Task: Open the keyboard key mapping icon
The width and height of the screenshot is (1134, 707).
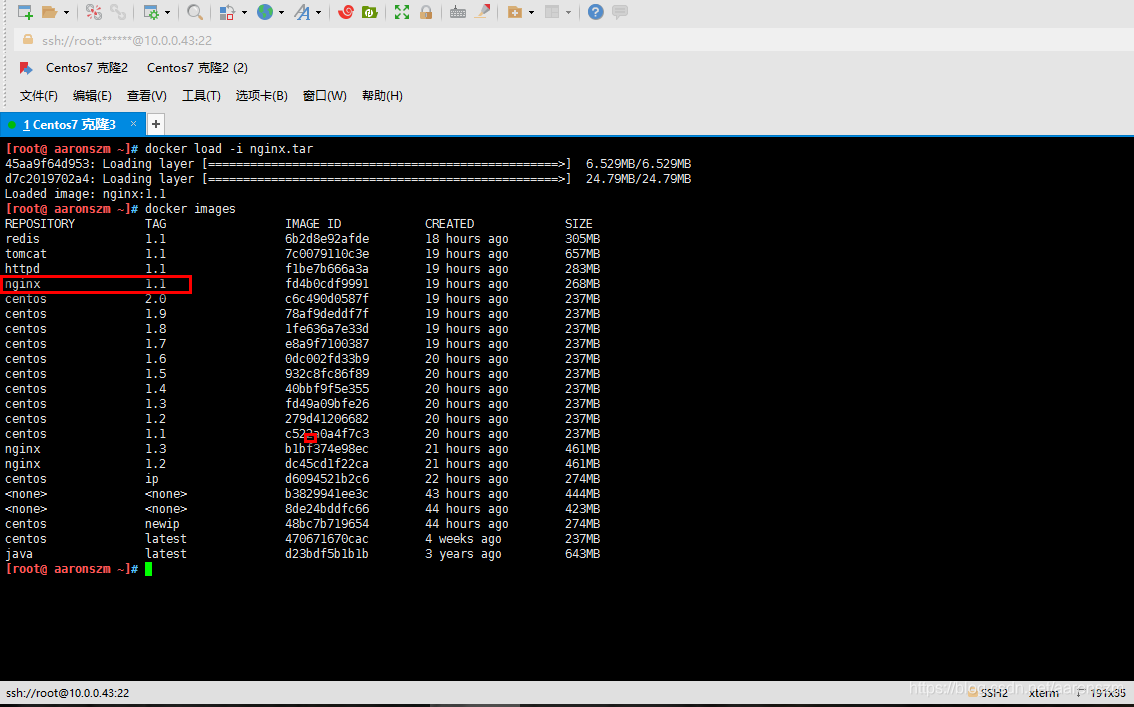Action: (x=458, y=12)
